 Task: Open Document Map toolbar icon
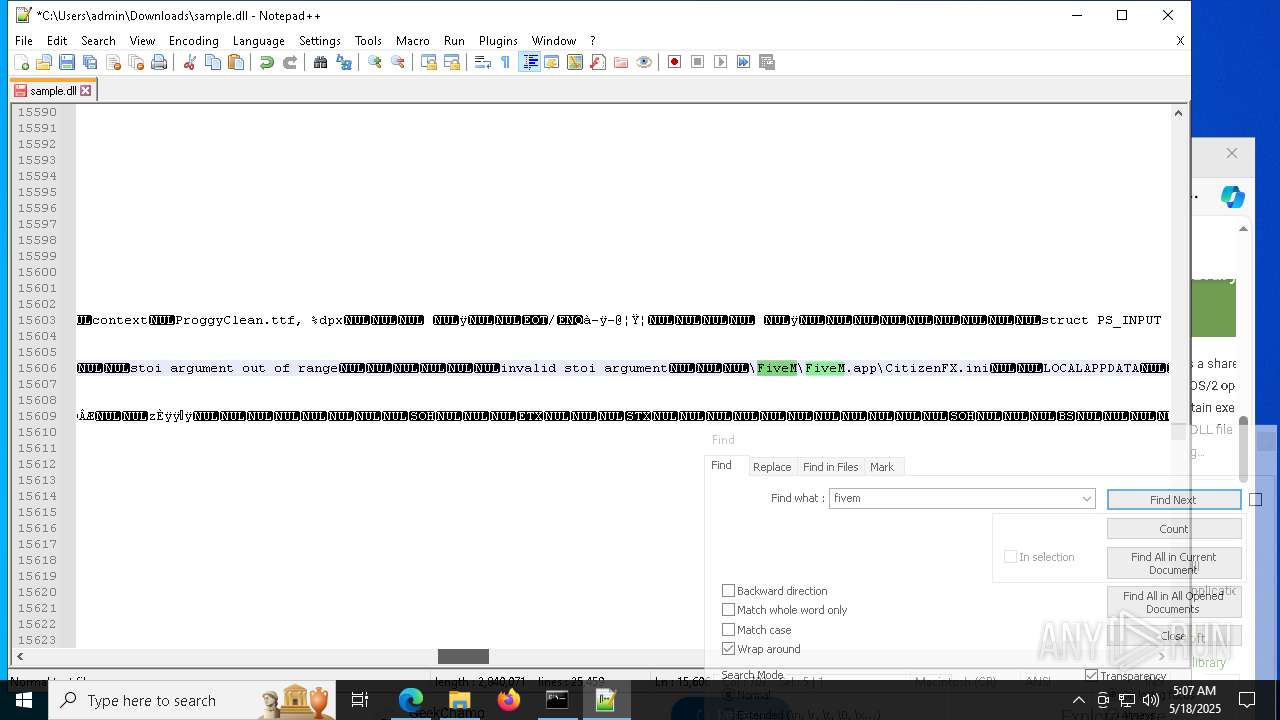coord(575,62)
